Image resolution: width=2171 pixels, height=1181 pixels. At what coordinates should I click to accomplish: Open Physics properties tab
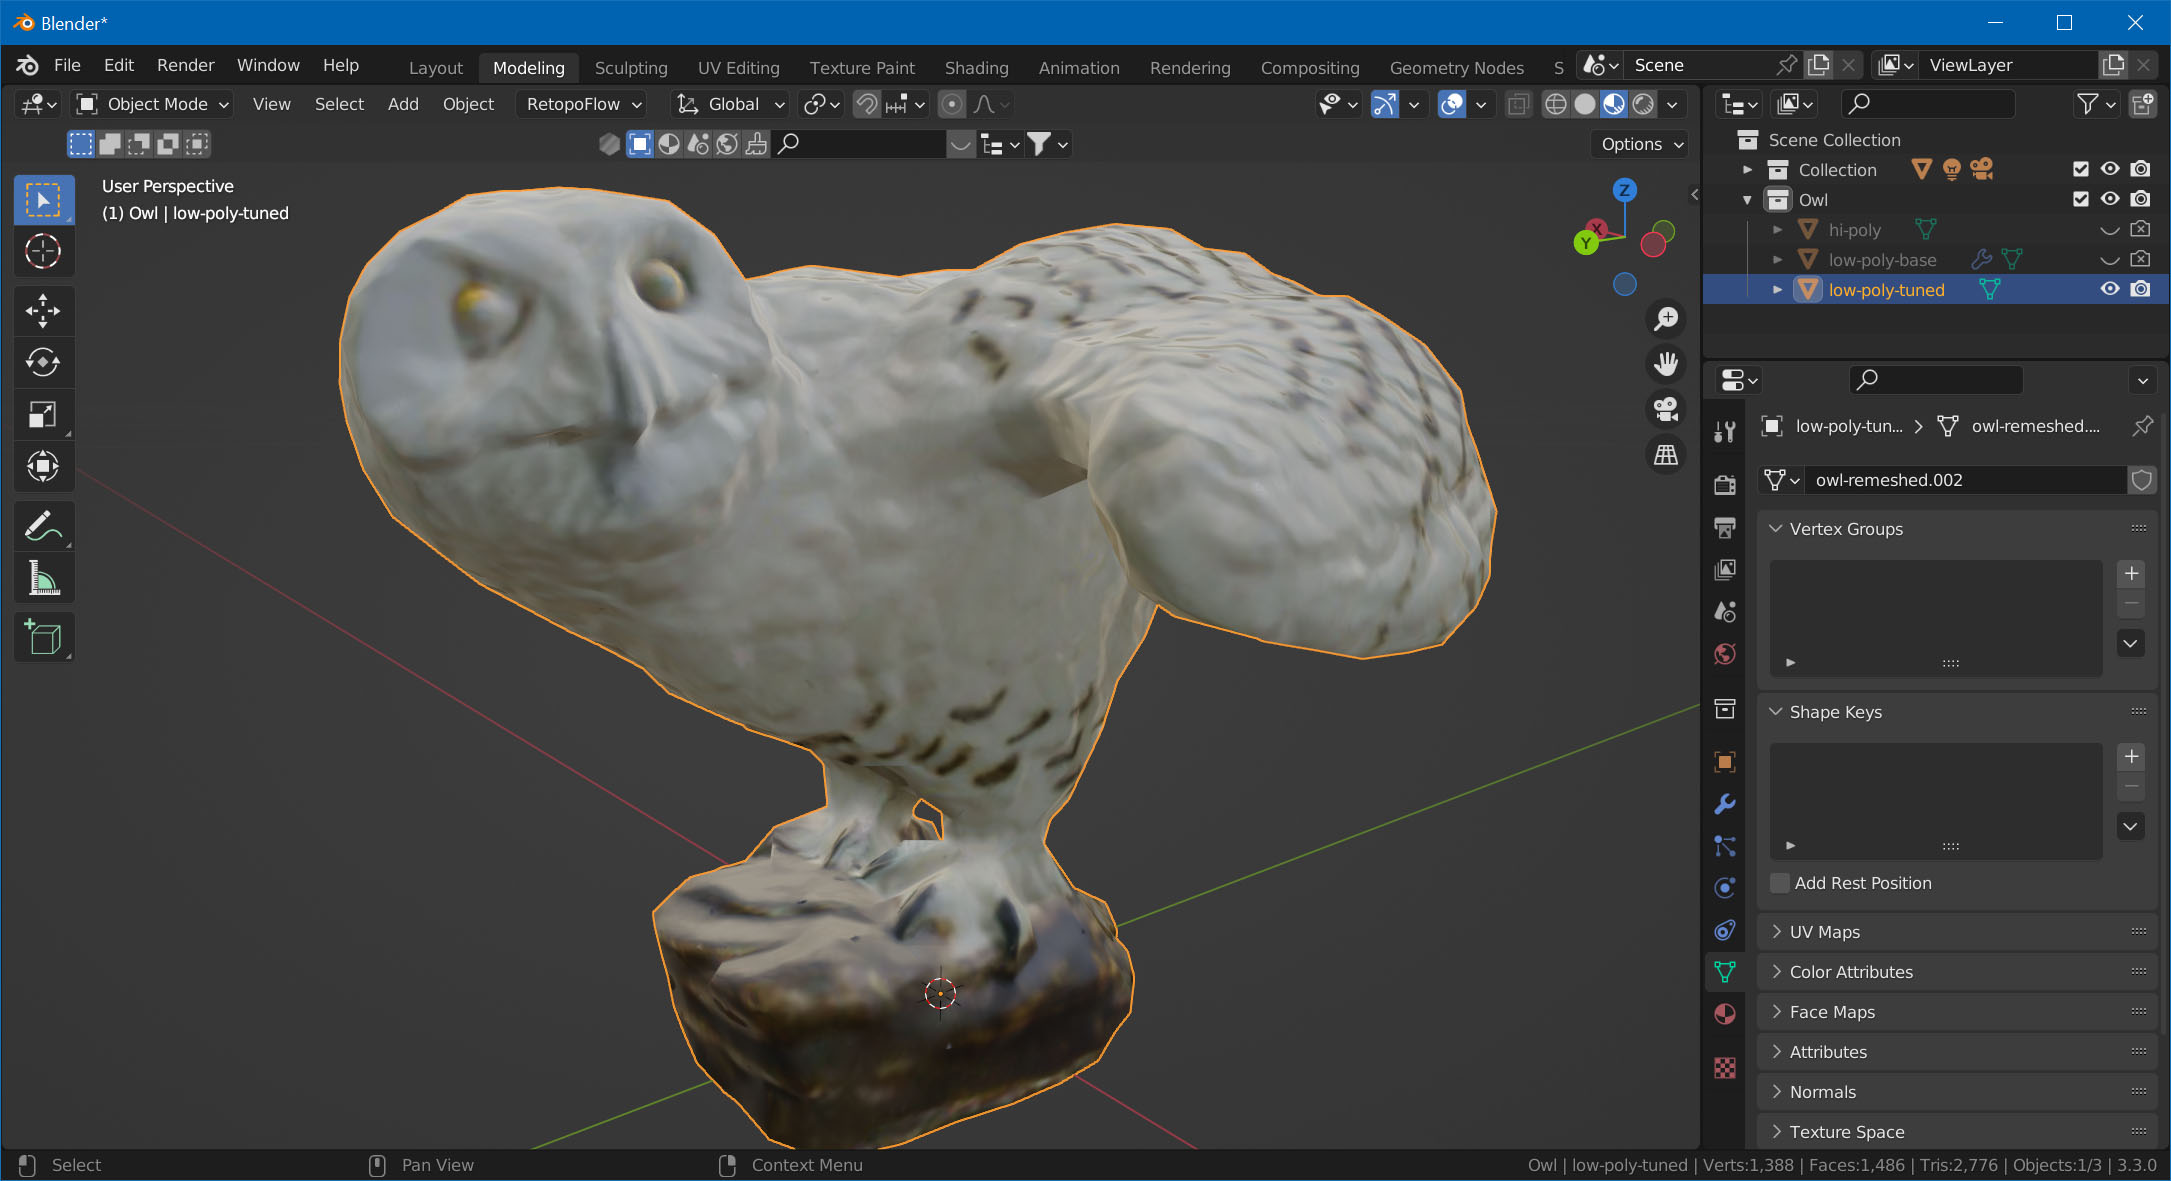1725,888
